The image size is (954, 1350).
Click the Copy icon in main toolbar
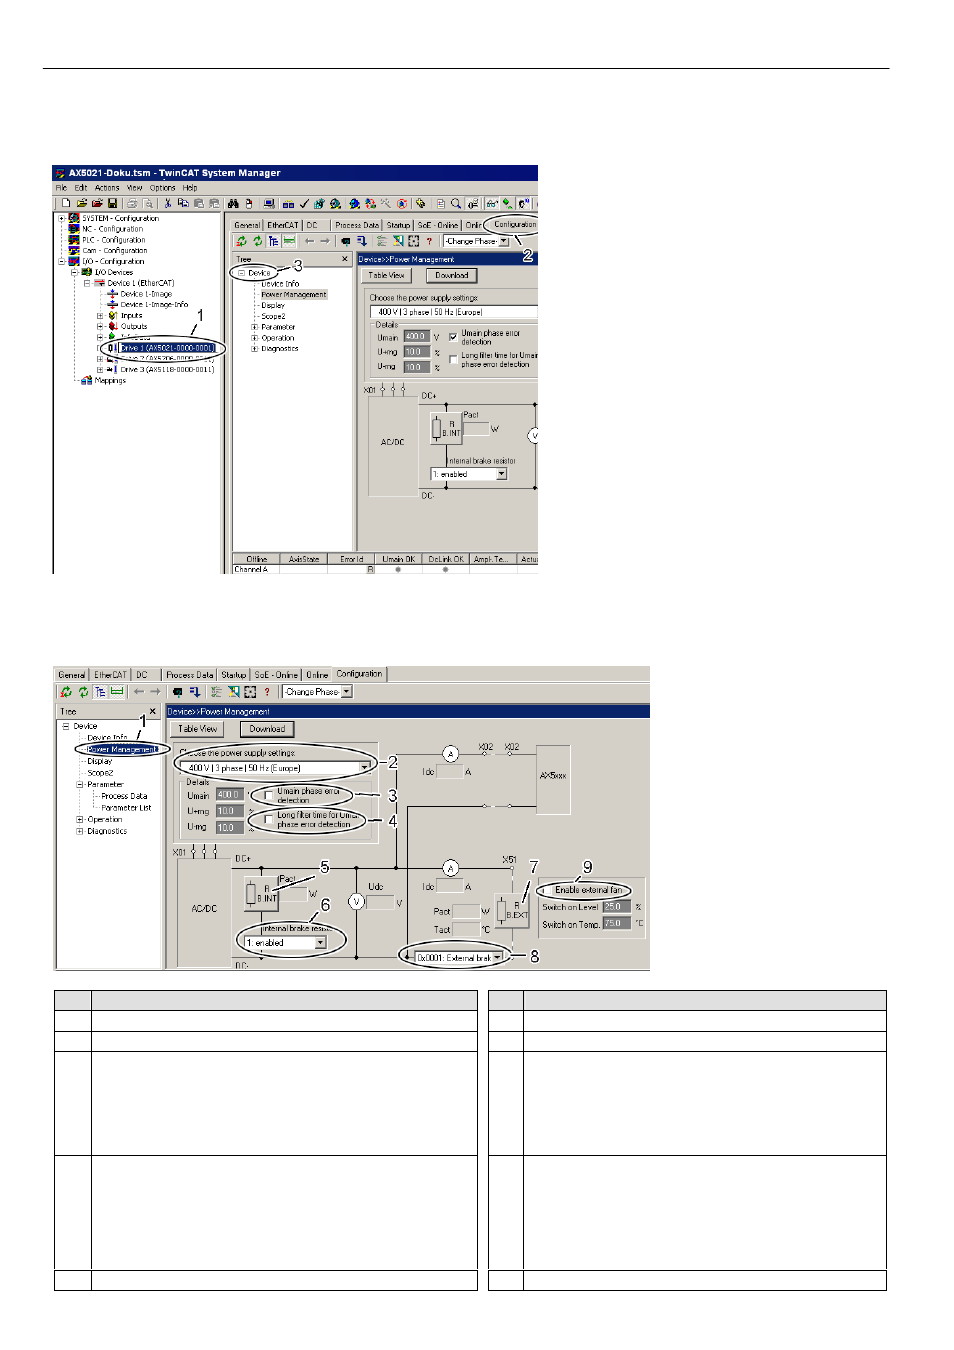(183, 203)
